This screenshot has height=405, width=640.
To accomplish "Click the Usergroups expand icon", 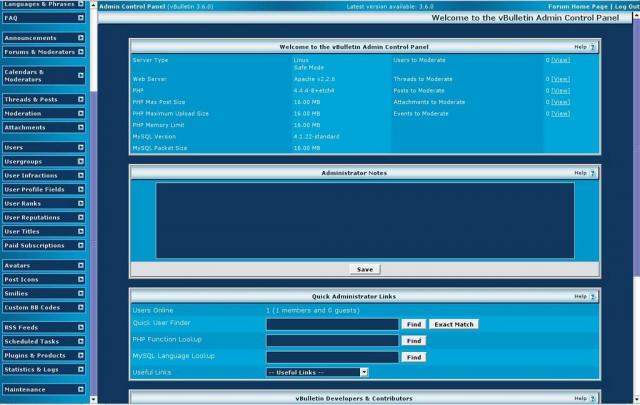I will (80, 161).
